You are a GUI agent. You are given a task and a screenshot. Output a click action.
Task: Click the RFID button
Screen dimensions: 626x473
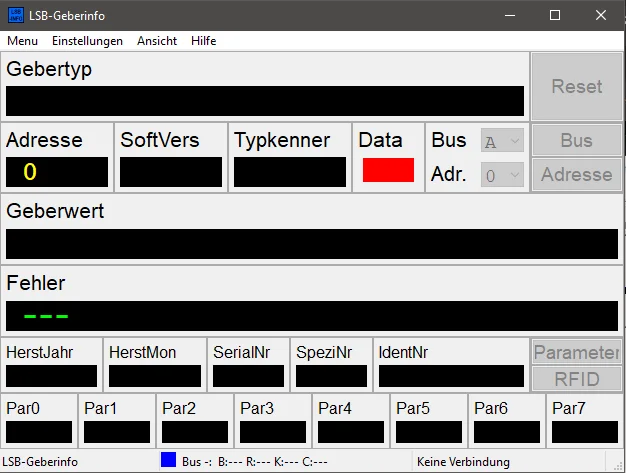click(576, 379)
